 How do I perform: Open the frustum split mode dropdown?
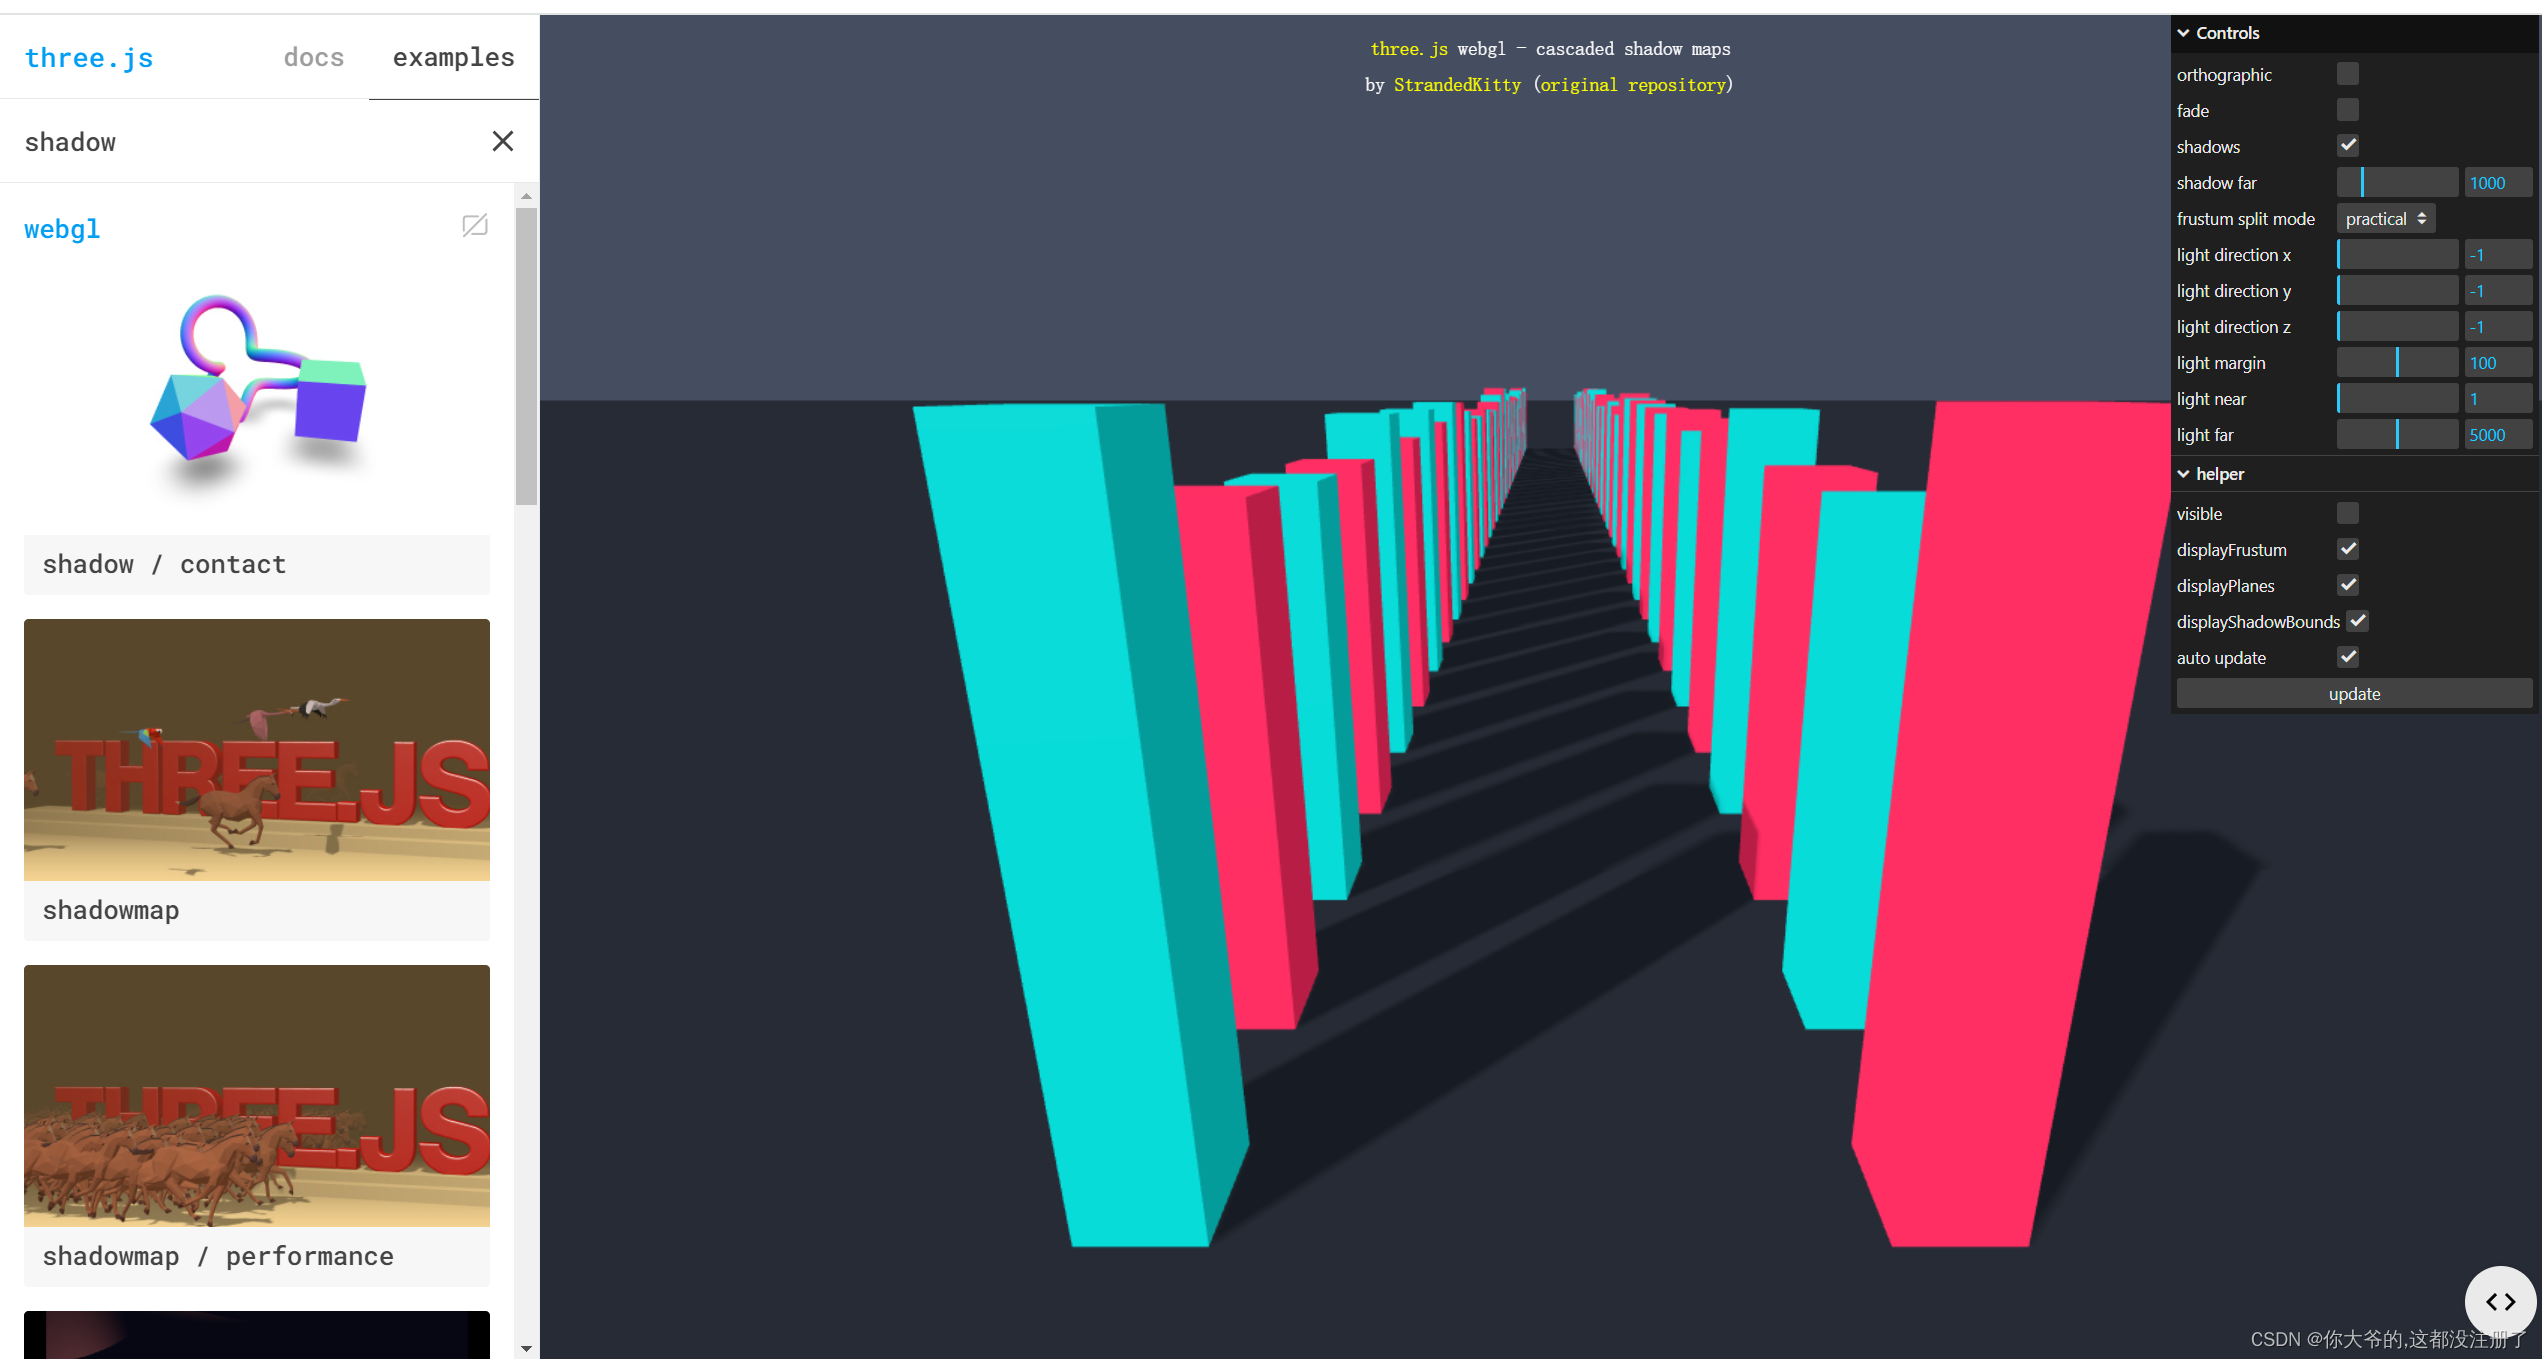[2384, 219]
